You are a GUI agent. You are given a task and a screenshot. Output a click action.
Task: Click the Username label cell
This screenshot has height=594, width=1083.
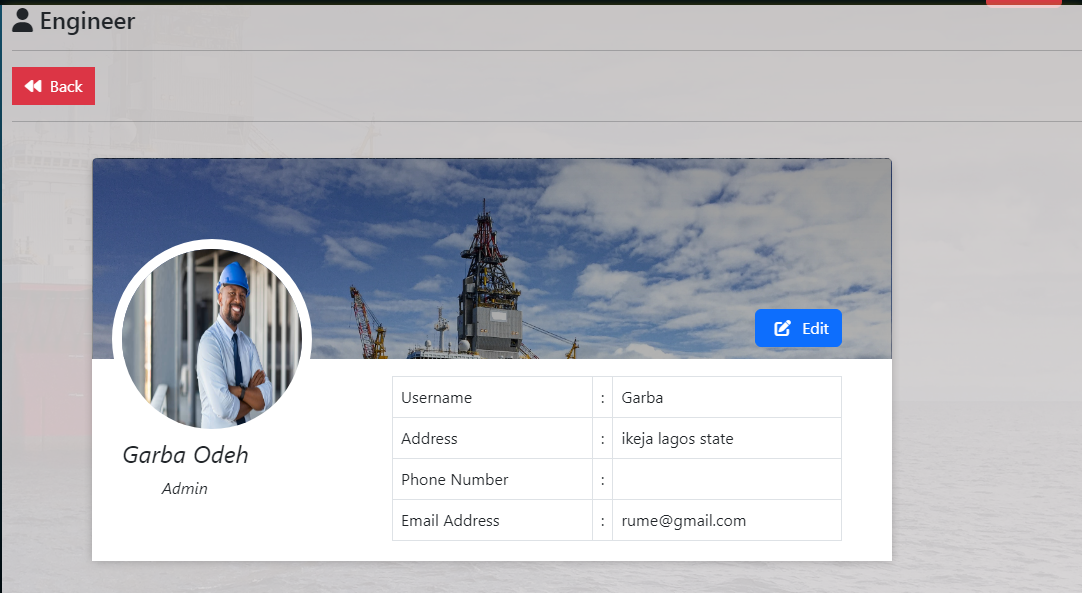coord(492,397)
